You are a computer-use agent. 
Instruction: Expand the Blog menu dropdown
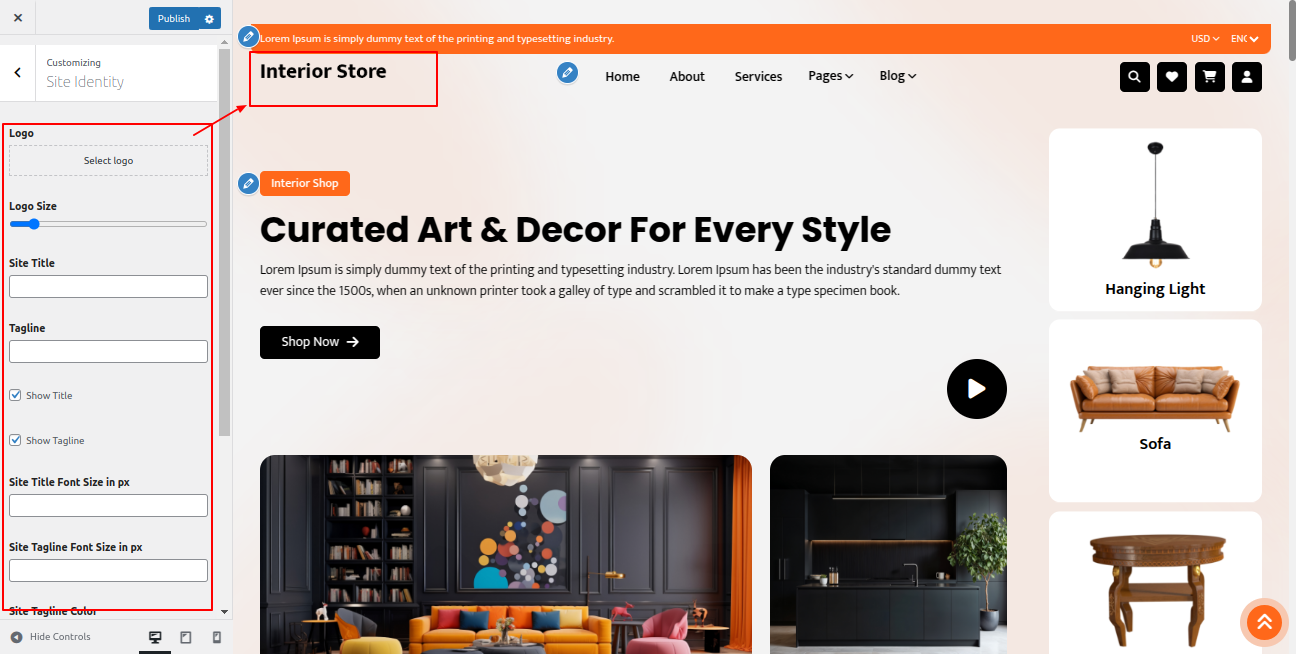[898, 76]
